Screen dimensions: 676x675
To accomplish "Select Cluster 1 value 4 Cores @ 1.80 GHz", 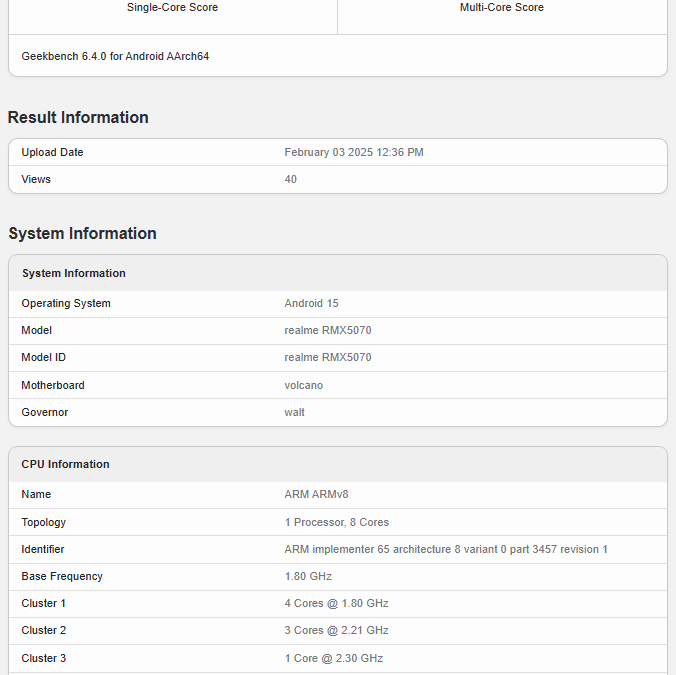I will [336, 603].
